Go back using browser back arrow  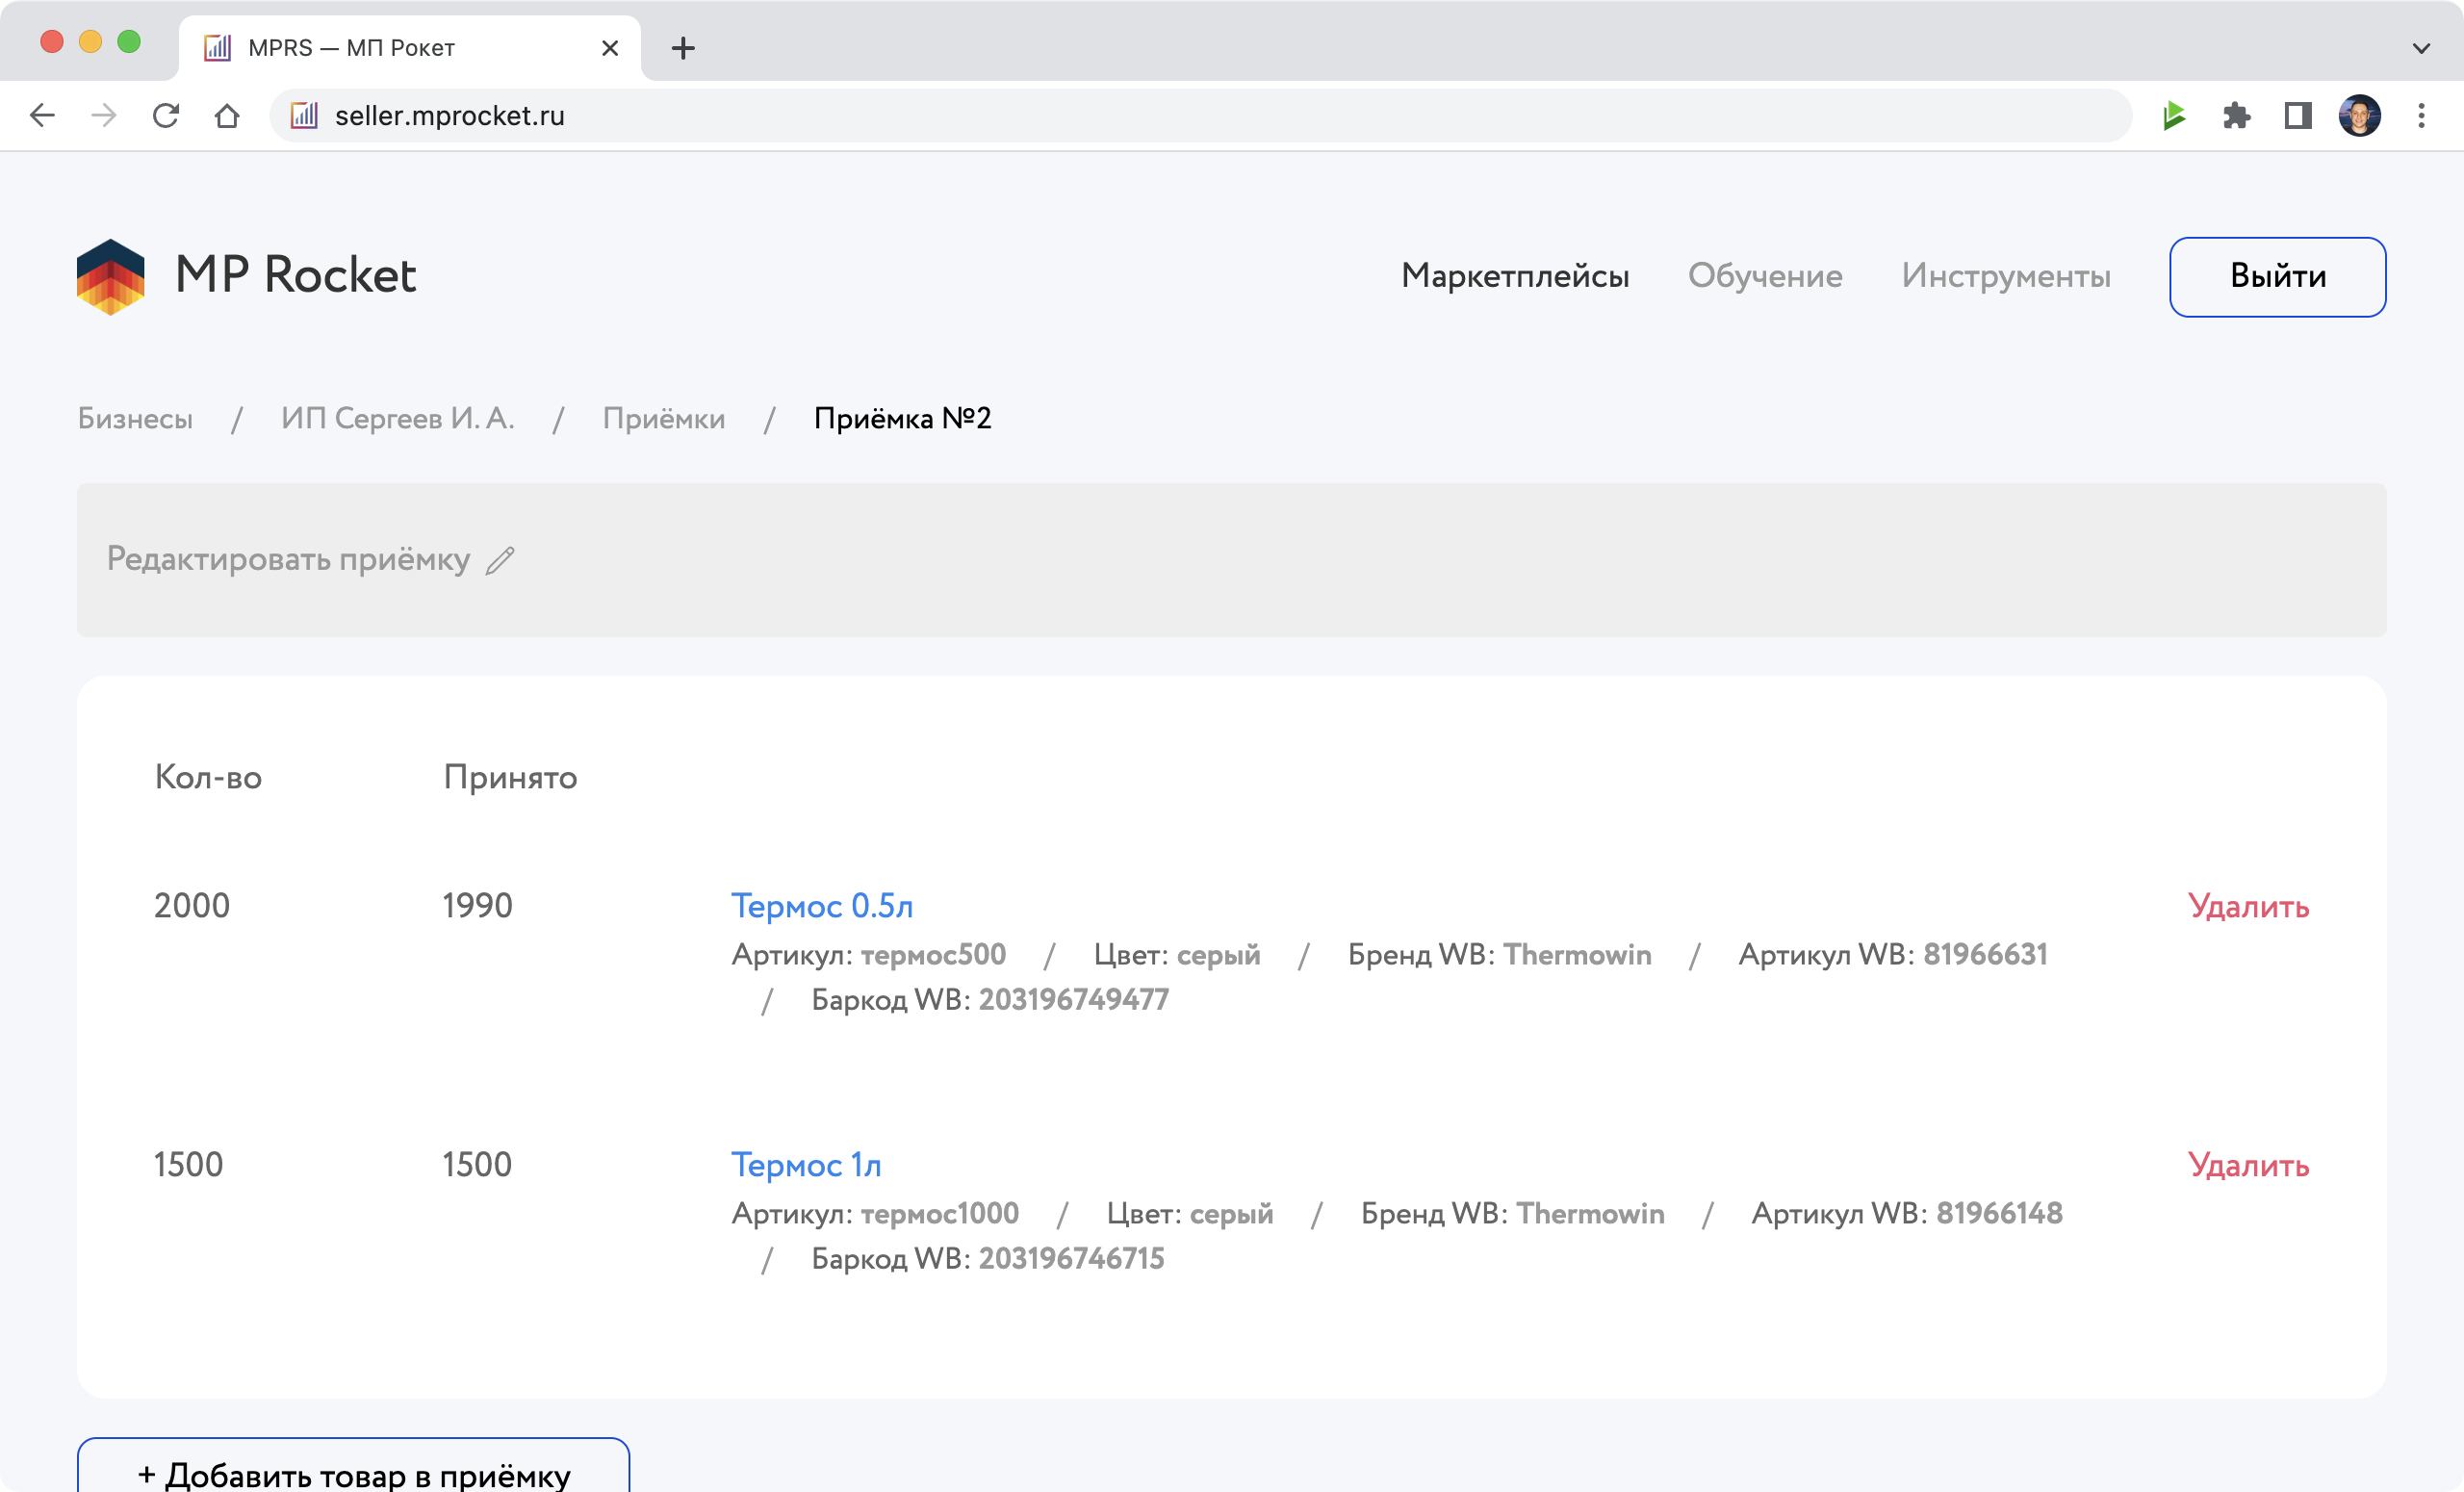point(42,116)
